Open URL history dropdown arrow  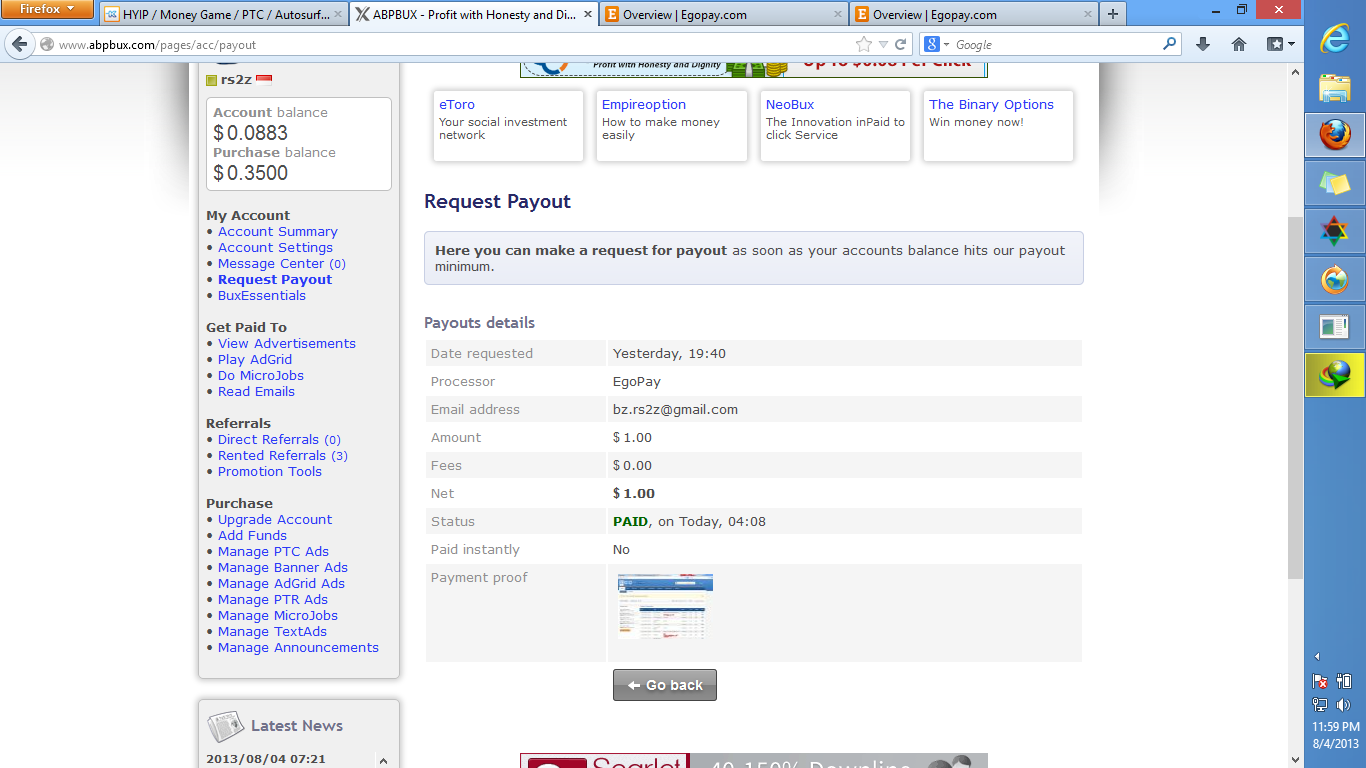883,45
